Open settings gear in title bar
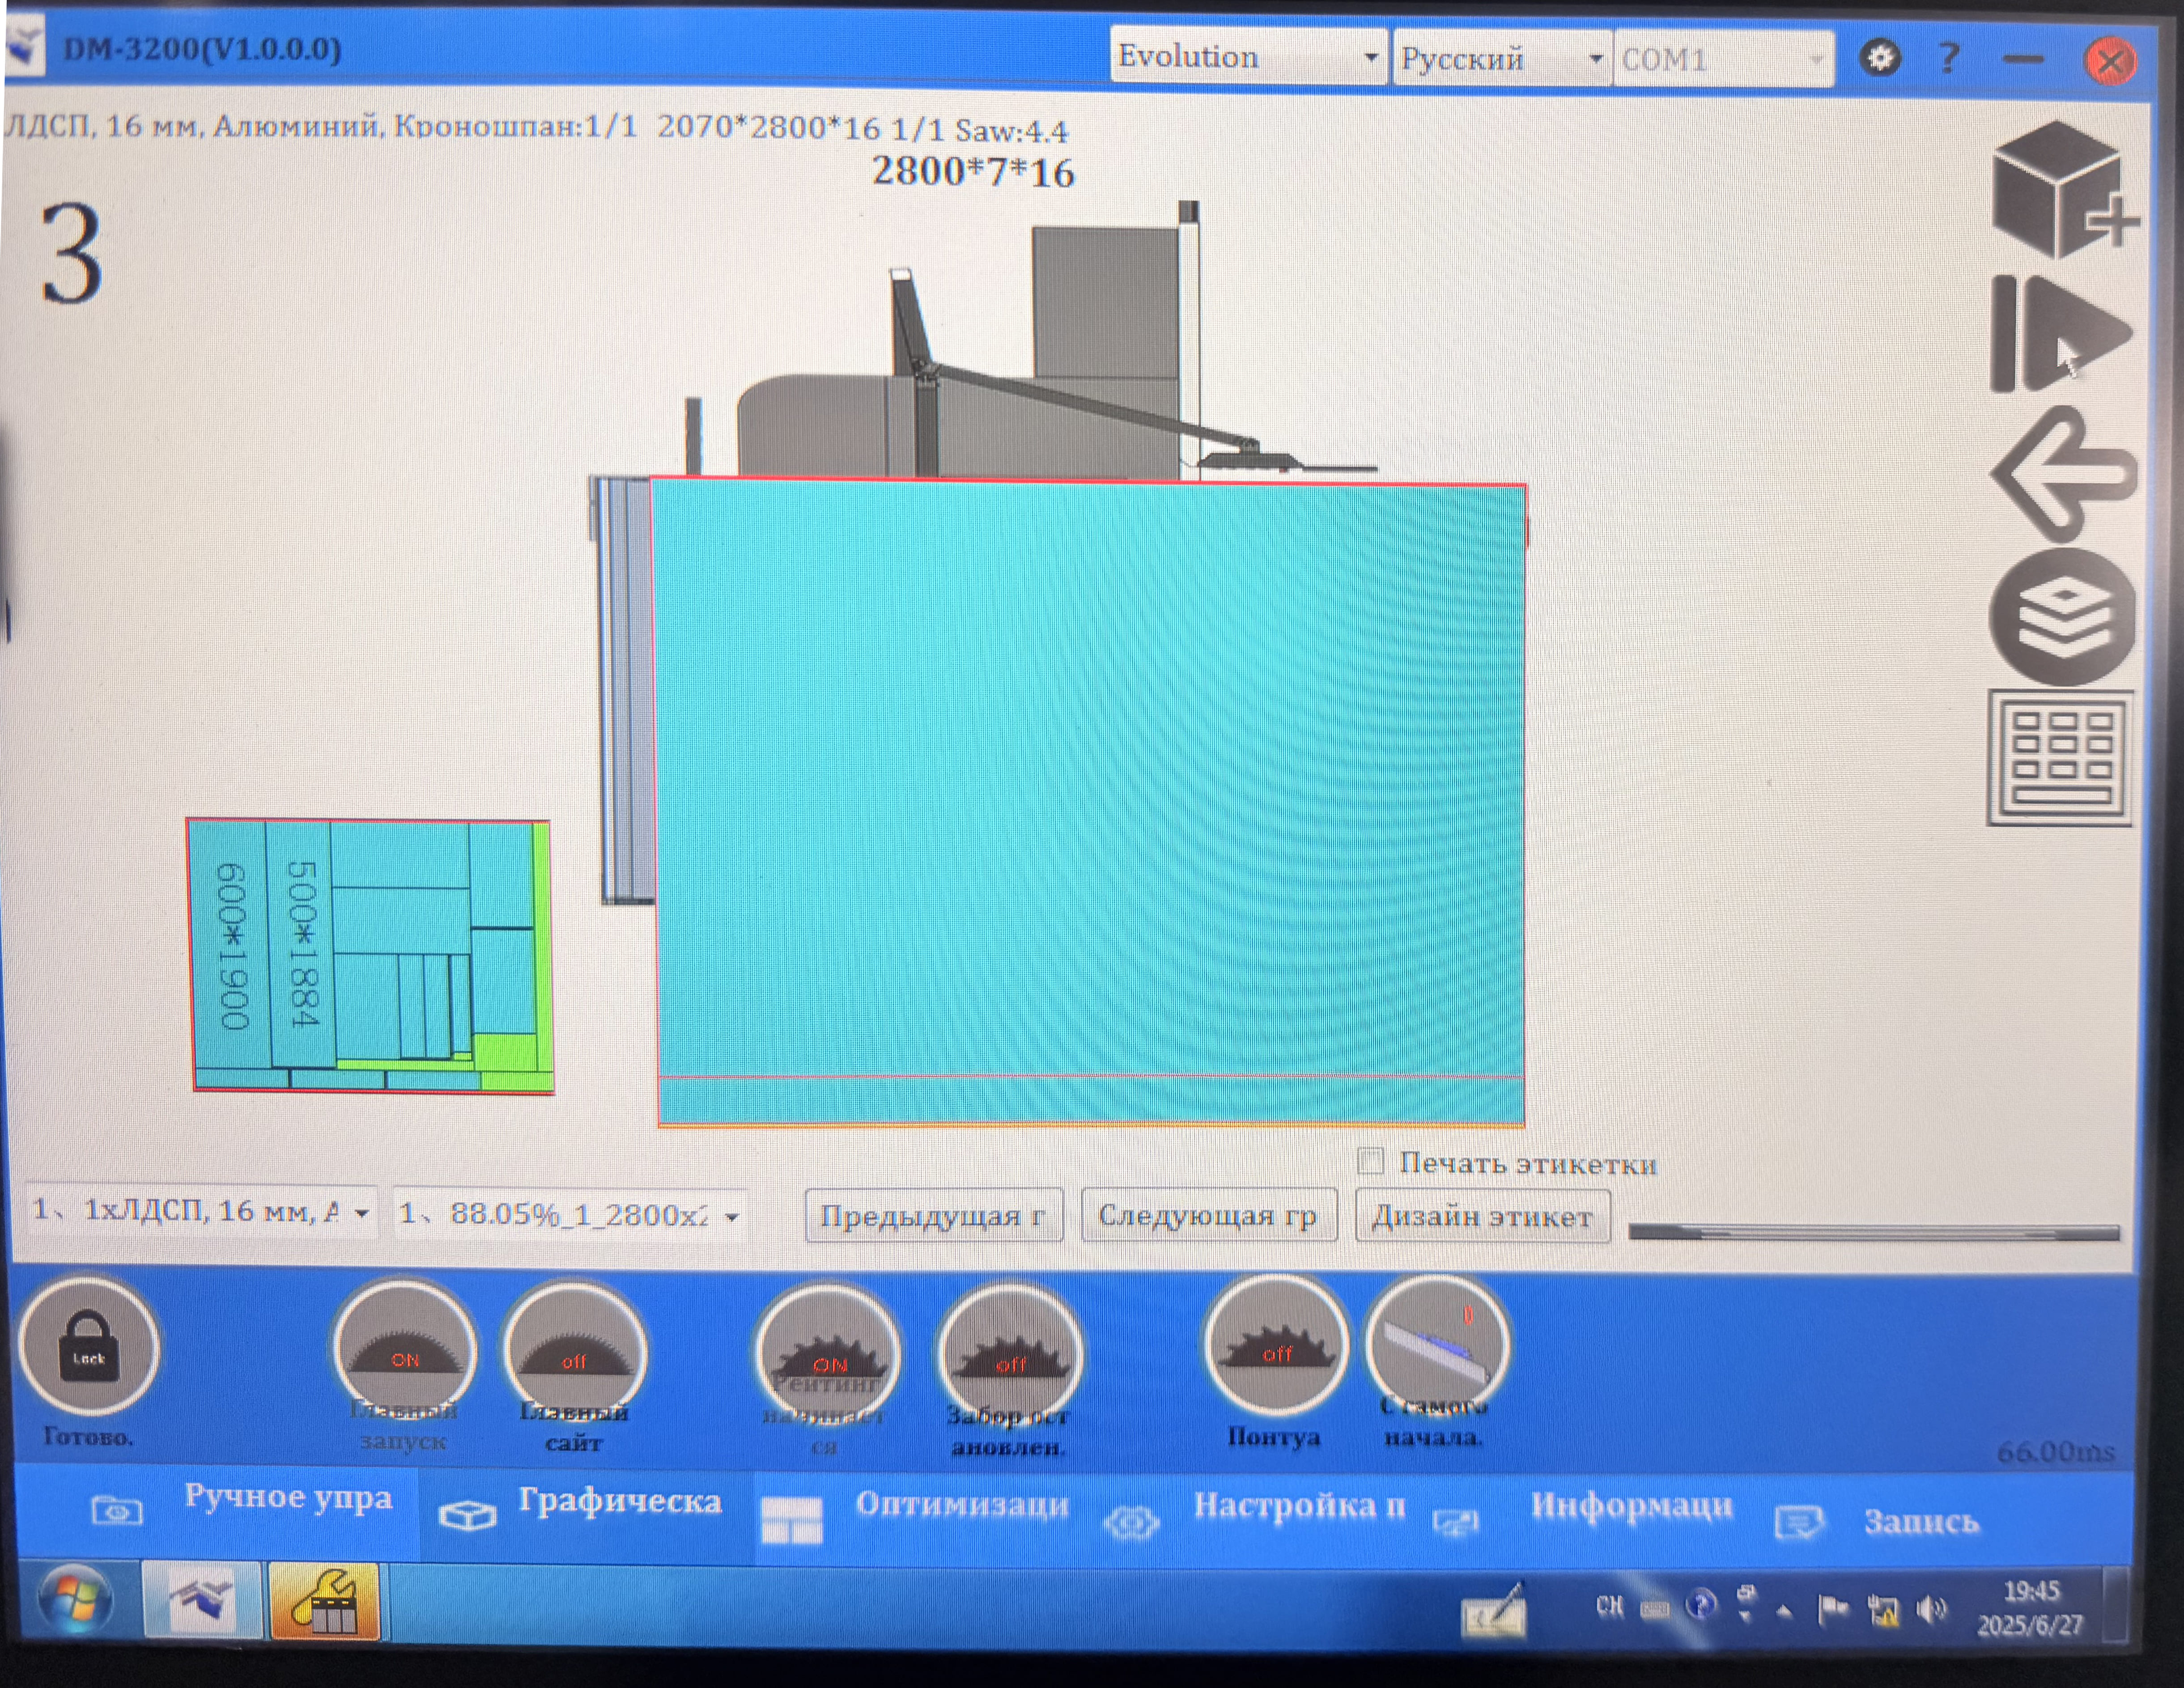Image resolution: width=2184 pixels, height=1688 pixels. tap(1880, 58)
